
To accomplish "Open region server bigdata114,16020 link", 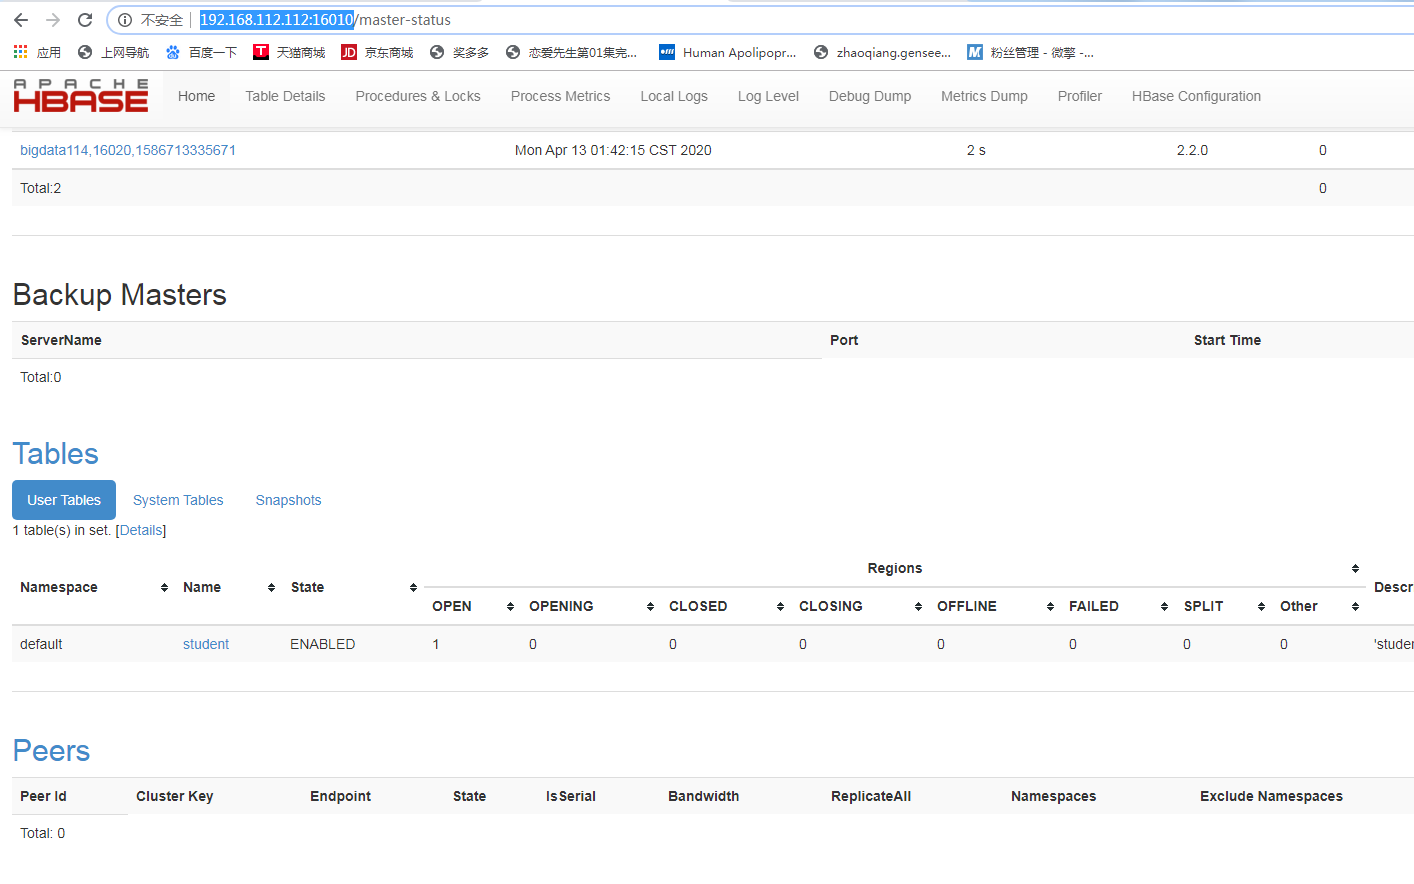I will pos(128,150).
